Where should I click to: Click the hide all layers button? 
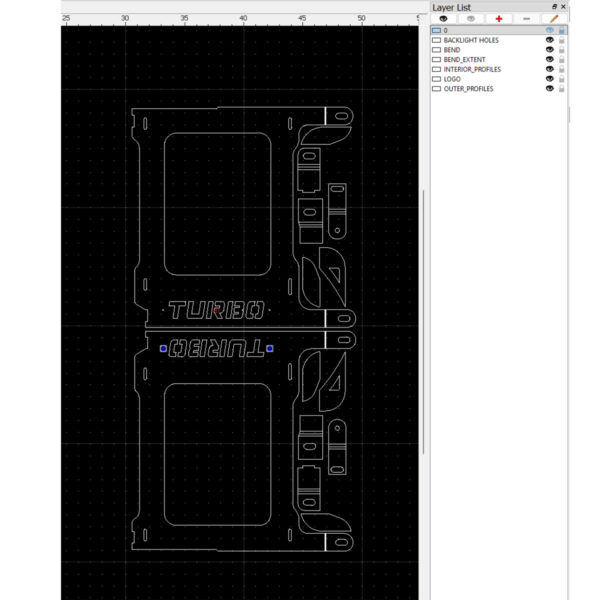point(471,18)
